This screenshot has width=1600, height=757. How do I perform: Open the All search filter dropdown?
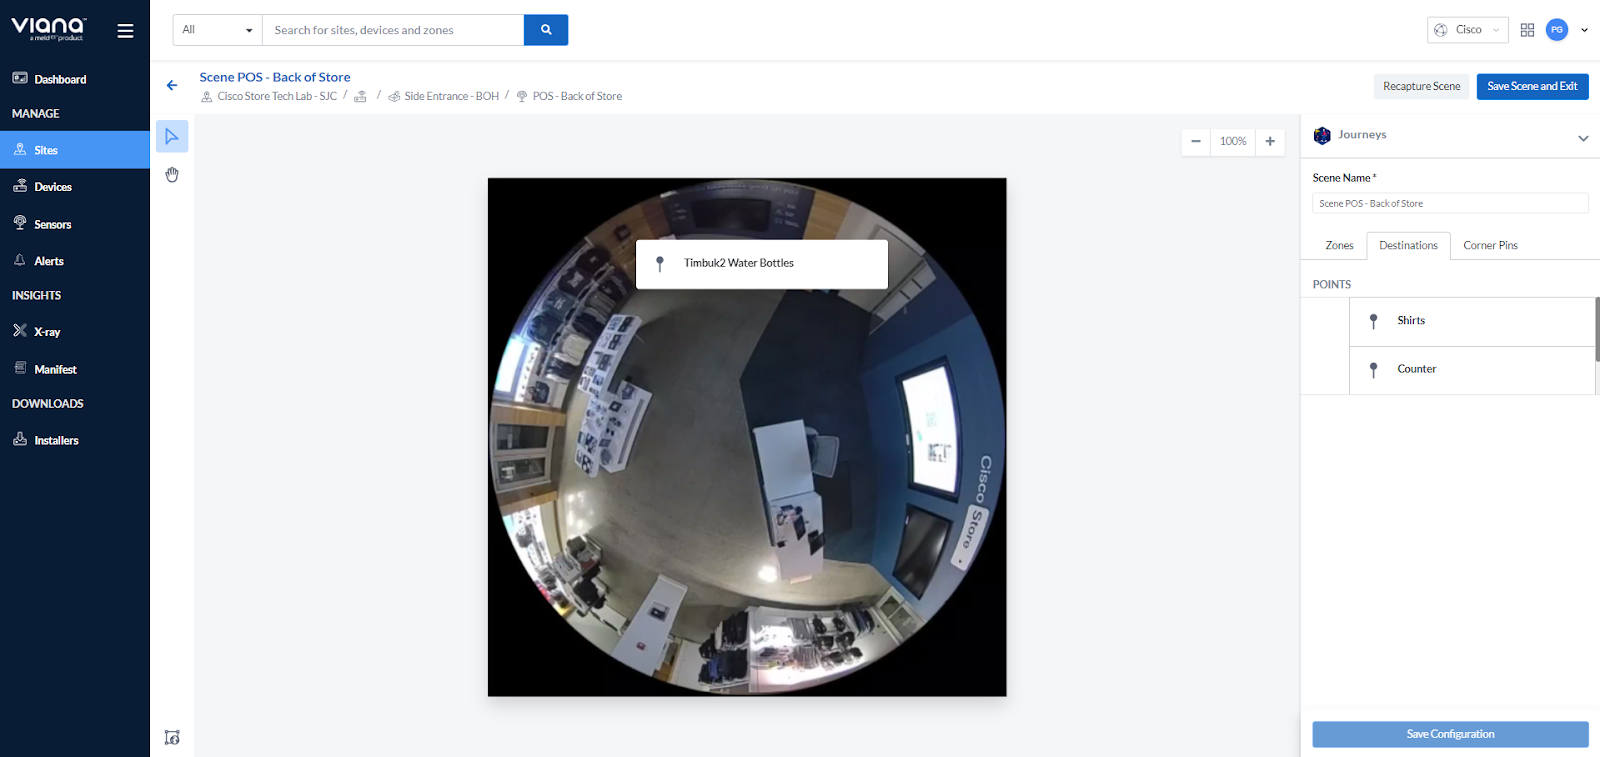click(x=217, y=30)
